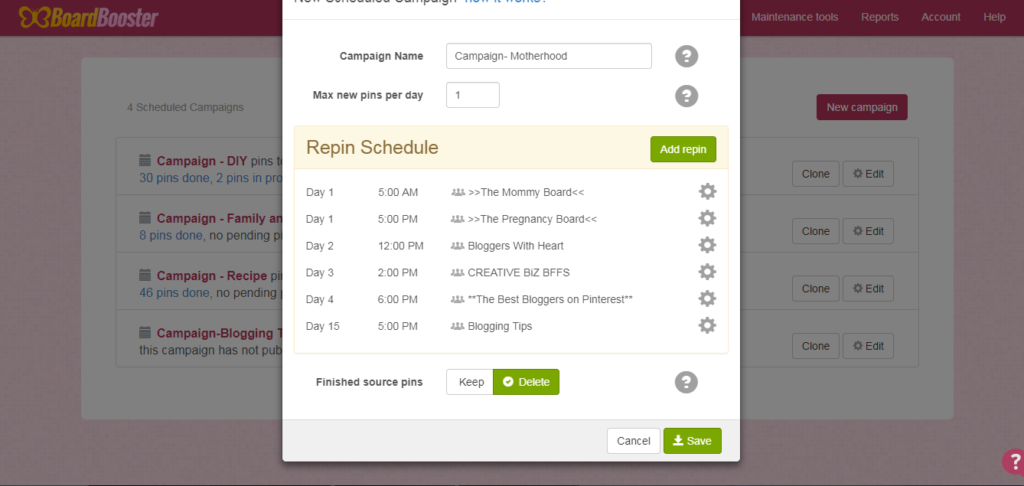The width and height of the screenshot is (1024, 486).
Task: Click gear icon for CREATIVE BIZ BFFS
Action: 707,272
